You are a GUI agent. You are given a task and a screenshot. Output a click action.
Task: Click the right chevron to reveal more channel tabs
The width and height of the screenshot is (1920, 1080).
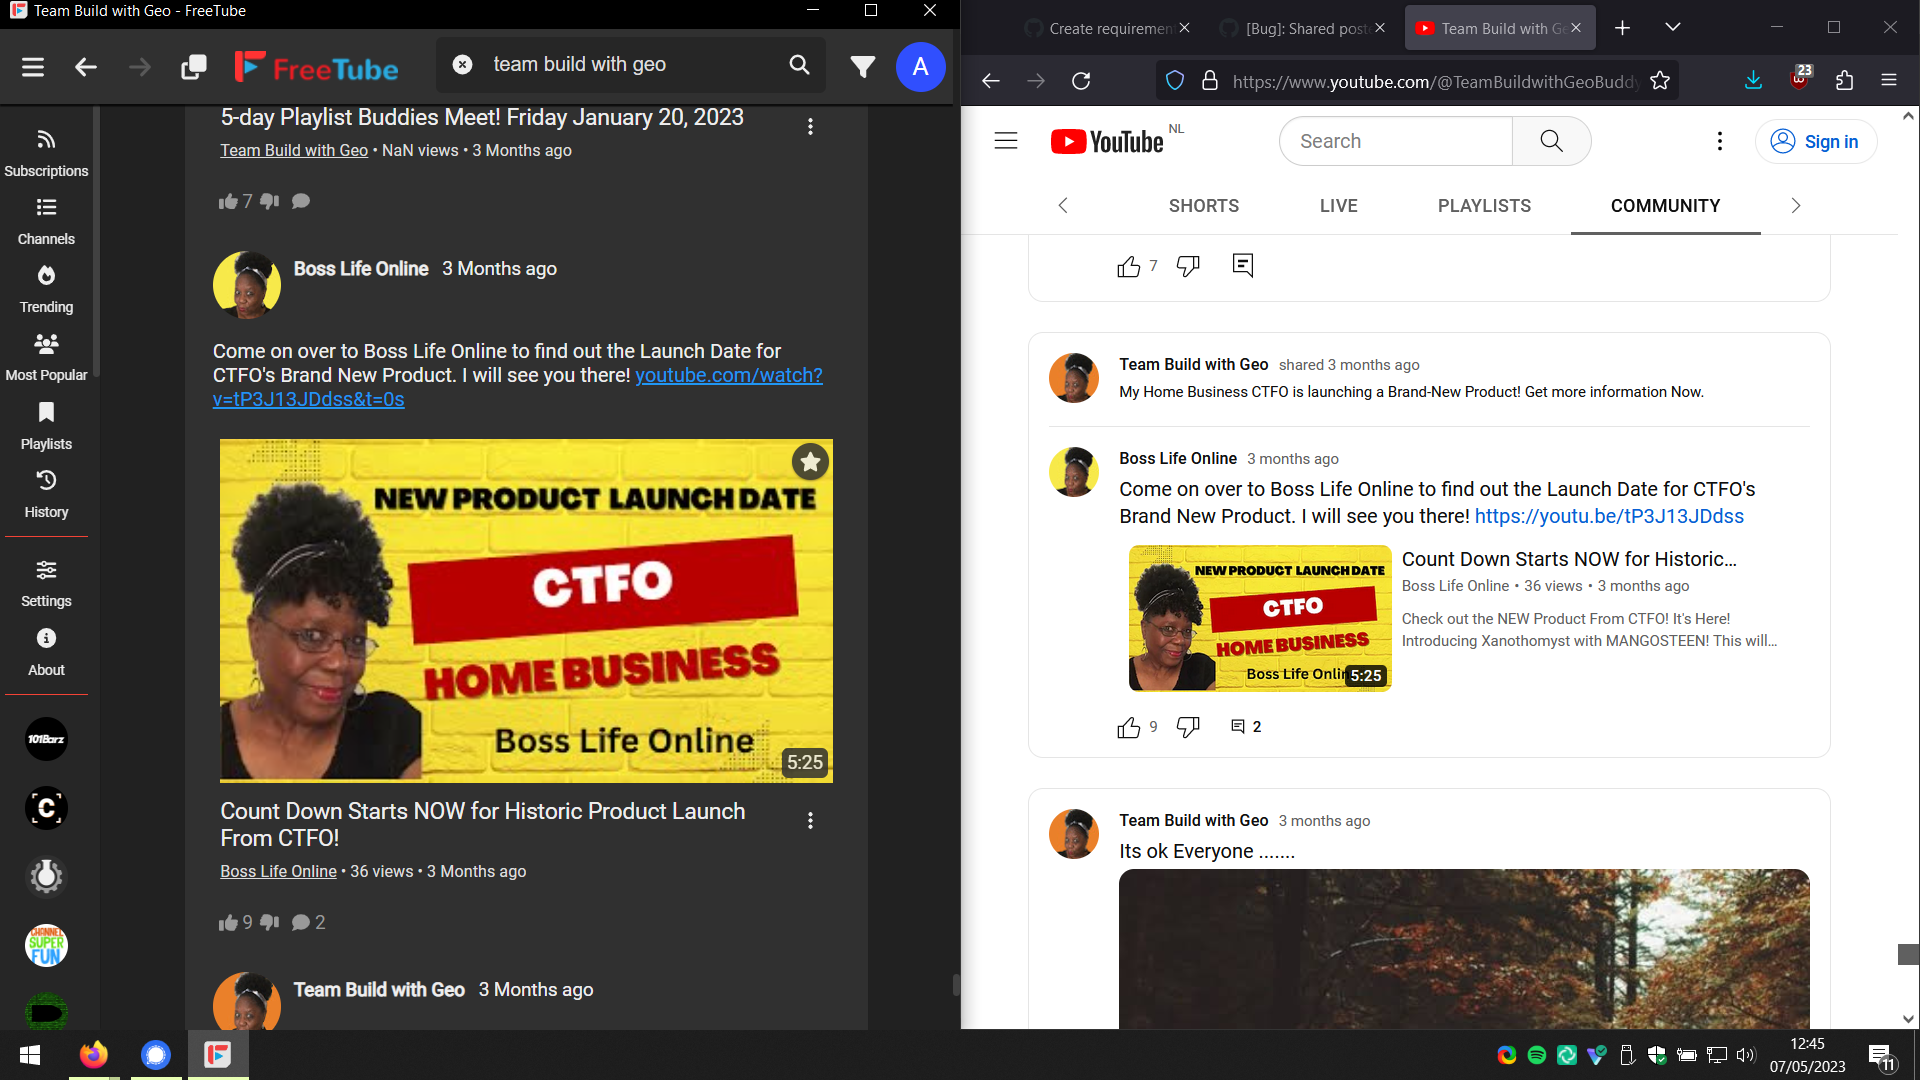[x=1796, y=205]
